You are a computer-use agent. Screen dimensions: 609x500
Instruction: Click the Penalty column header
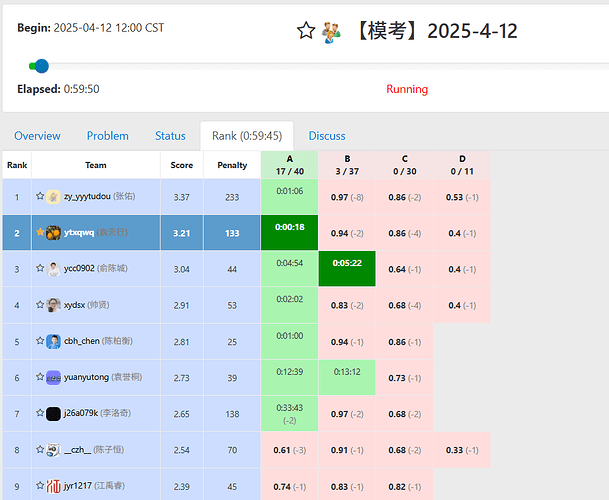232,165
